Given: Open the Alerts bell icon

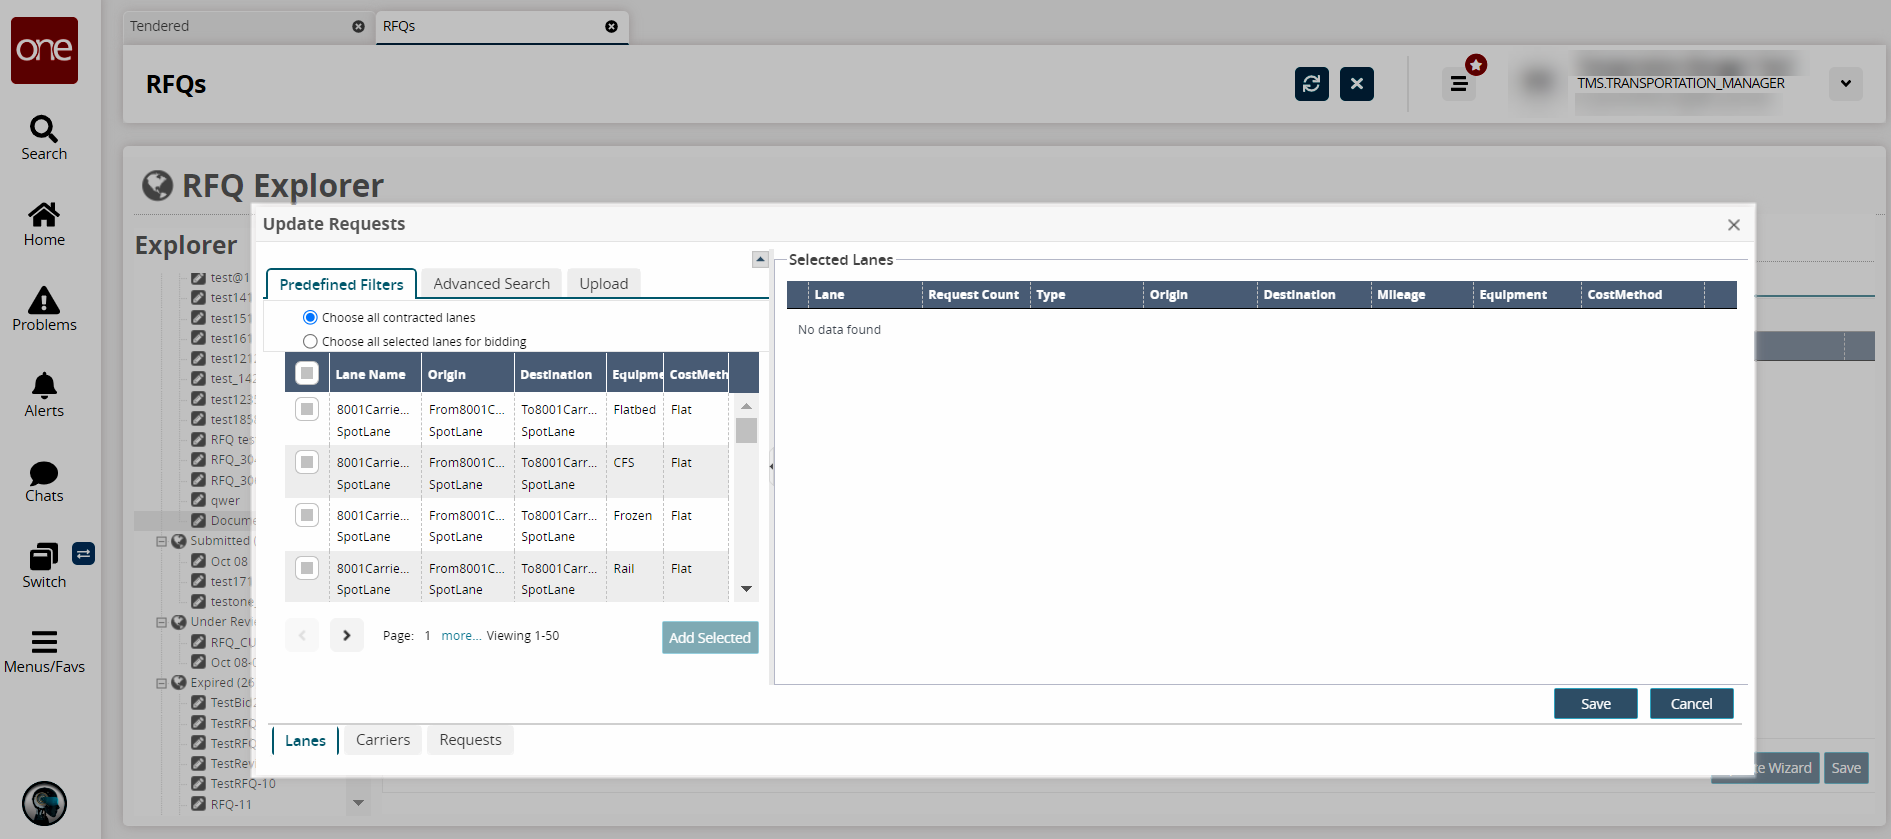Looking at the screenshot, I should tap(44, 395).
